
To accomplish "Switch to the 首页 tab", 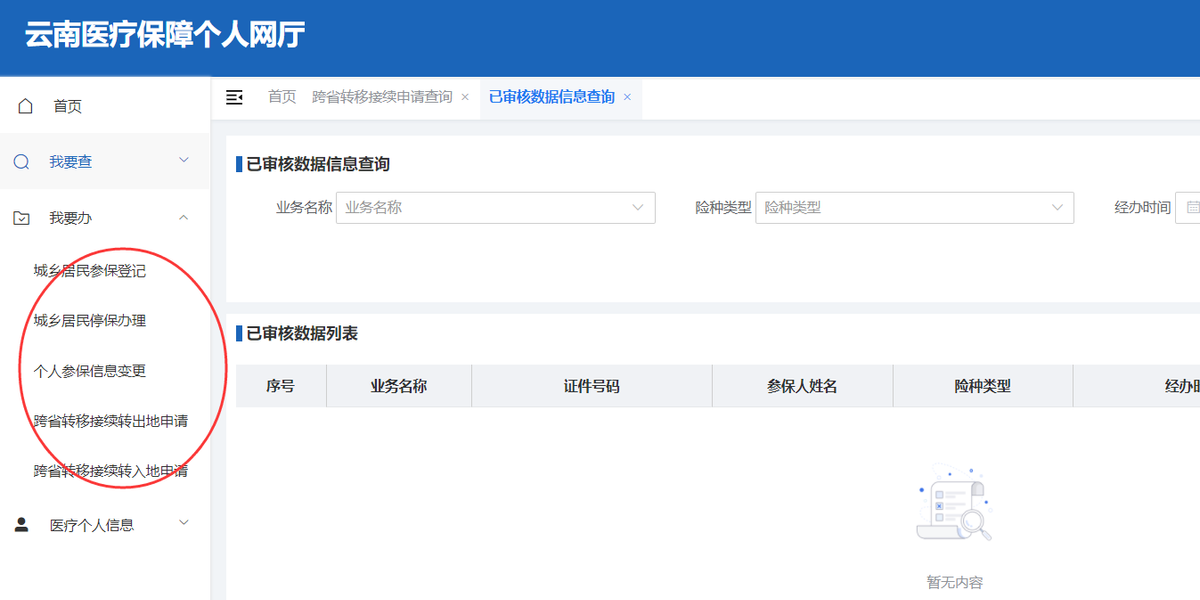I will [x=282, y=97].
